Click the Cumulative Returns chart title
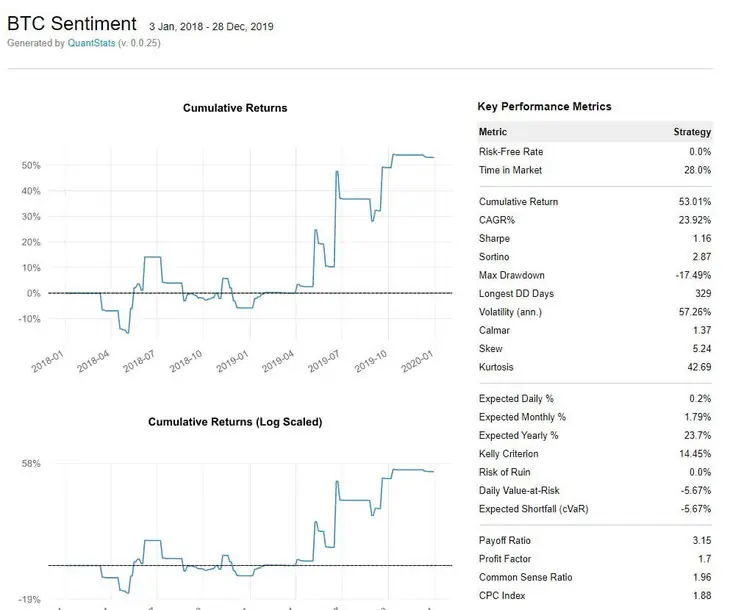This screenshot has width=730, height=610. (x=235, y=108)
